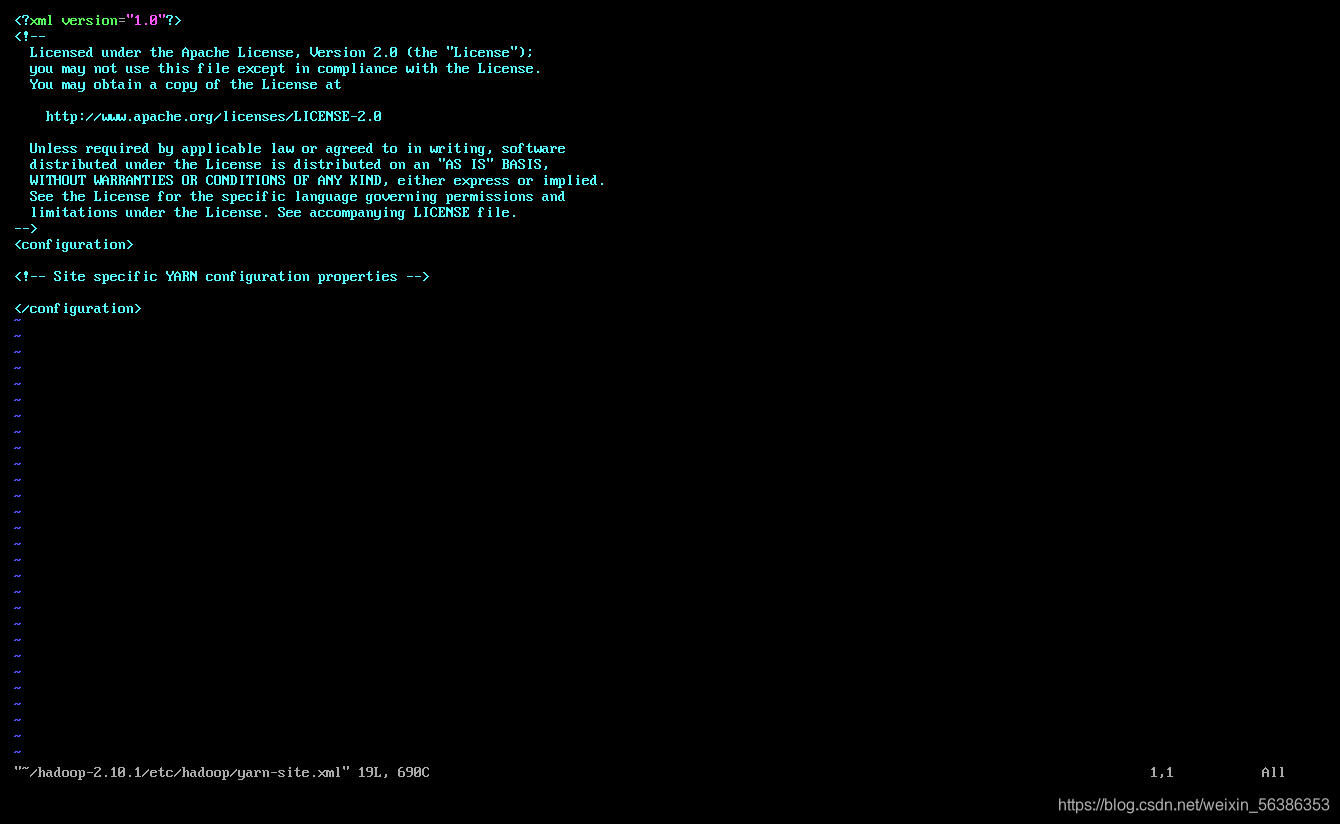Screen dimensions: 1340x824
Task: Click the "All" scroll position indicator
Action: [1273, 772]
